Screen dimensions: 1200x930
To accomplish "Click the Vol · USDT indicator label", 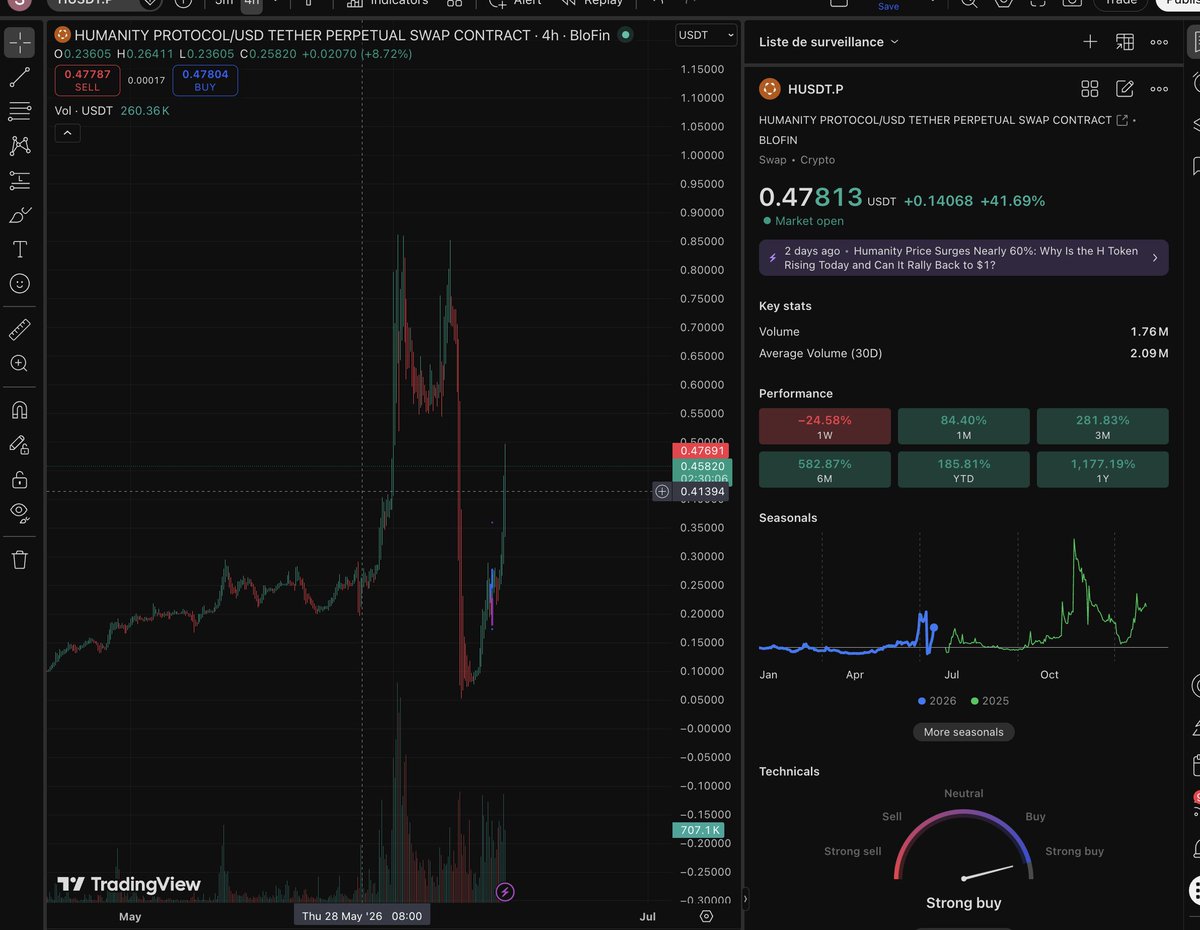I will [x=84, y=110].
